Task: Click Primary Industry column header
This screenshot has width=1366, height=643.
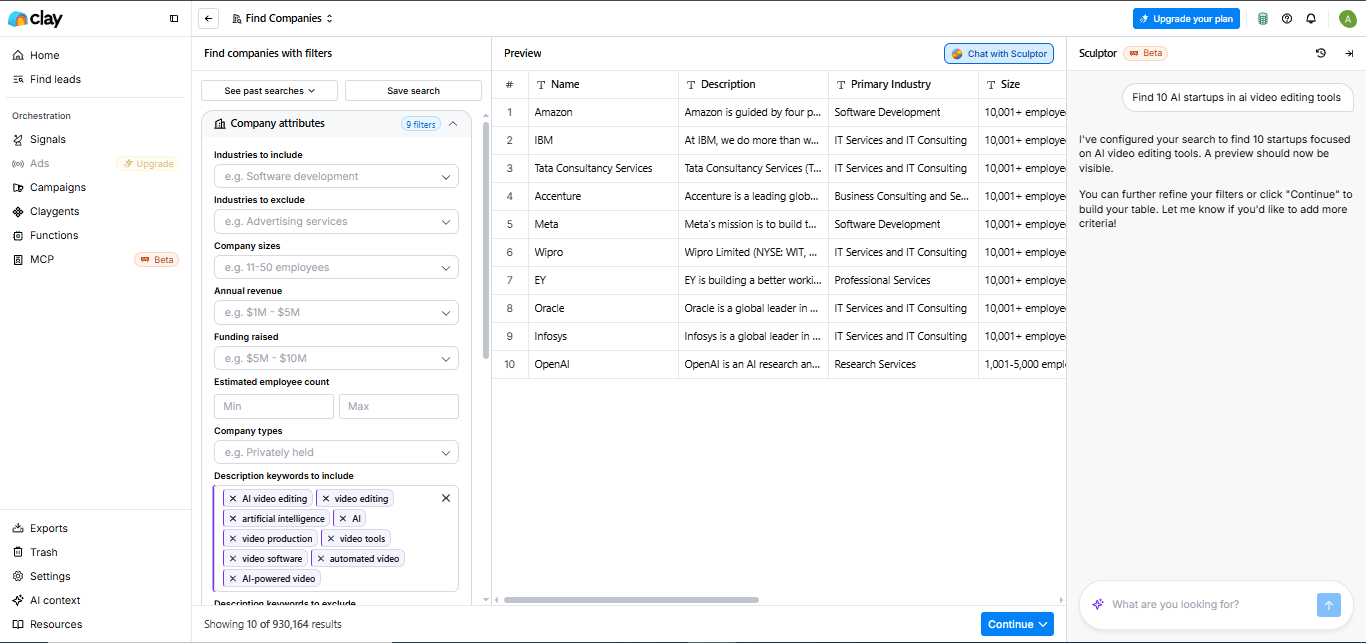Action: click(x=903, y=84)
